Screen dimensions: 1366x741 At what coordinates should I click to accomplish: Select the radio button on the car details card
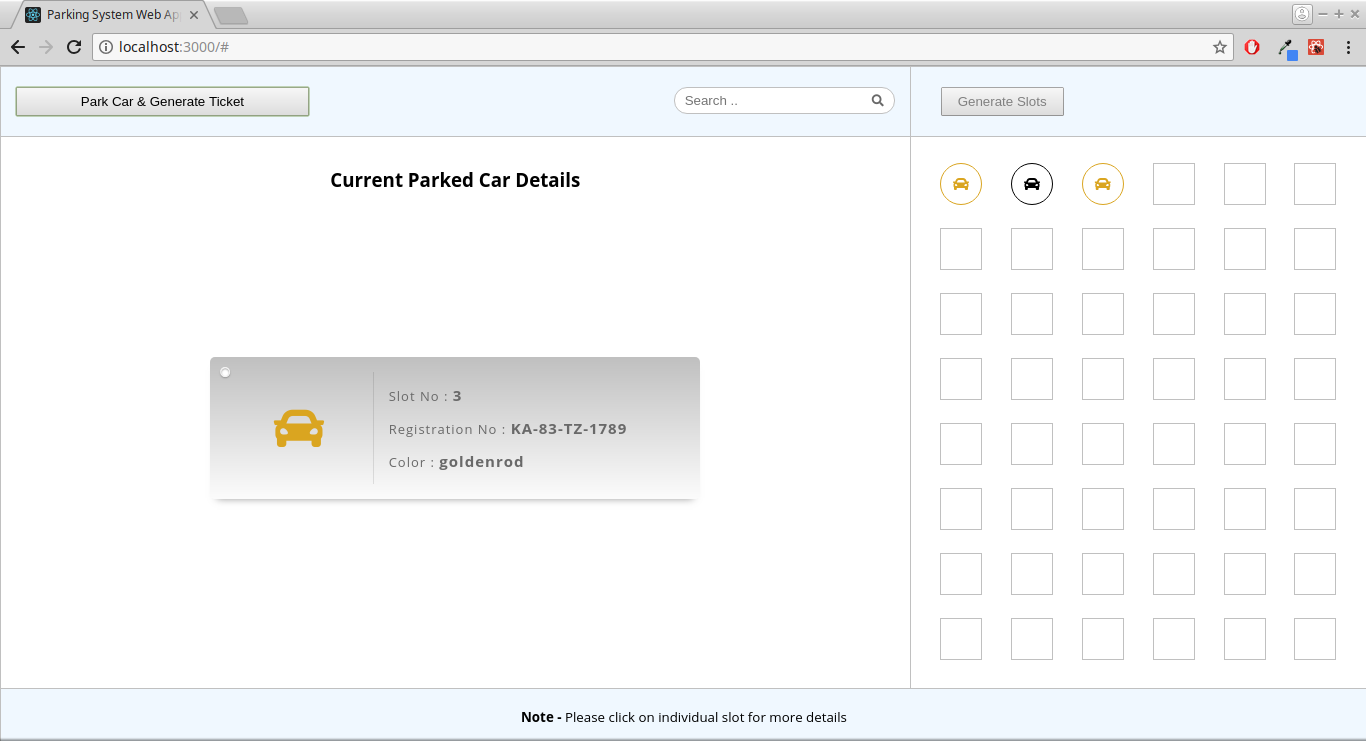(225, 372)
